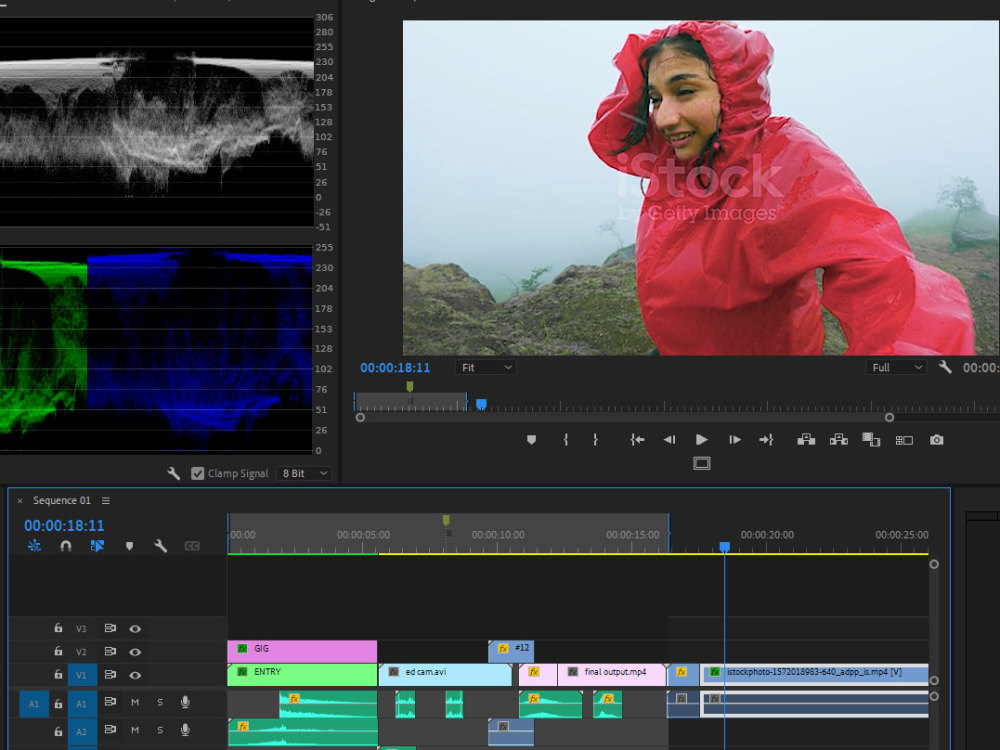This screenshot has width=1000, height=750.
Task: Toggle safe margins below the play button
Action: [702, 463]
